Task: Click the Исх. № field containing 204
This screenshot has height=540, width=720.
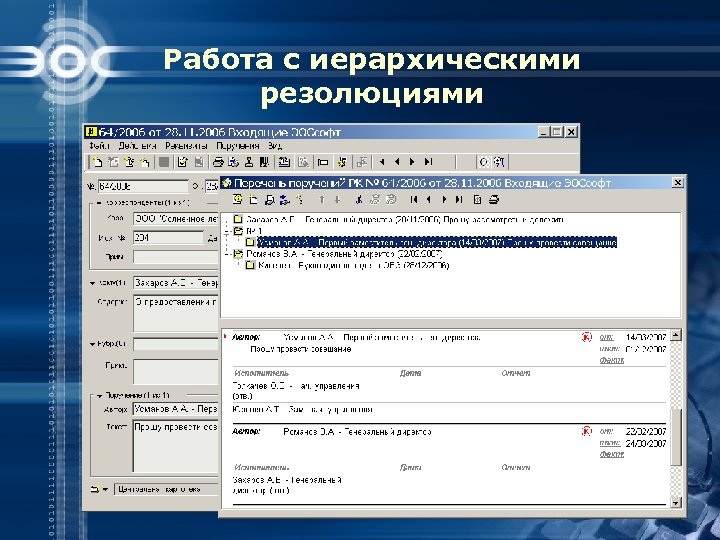Action: [x=168, y=237]
